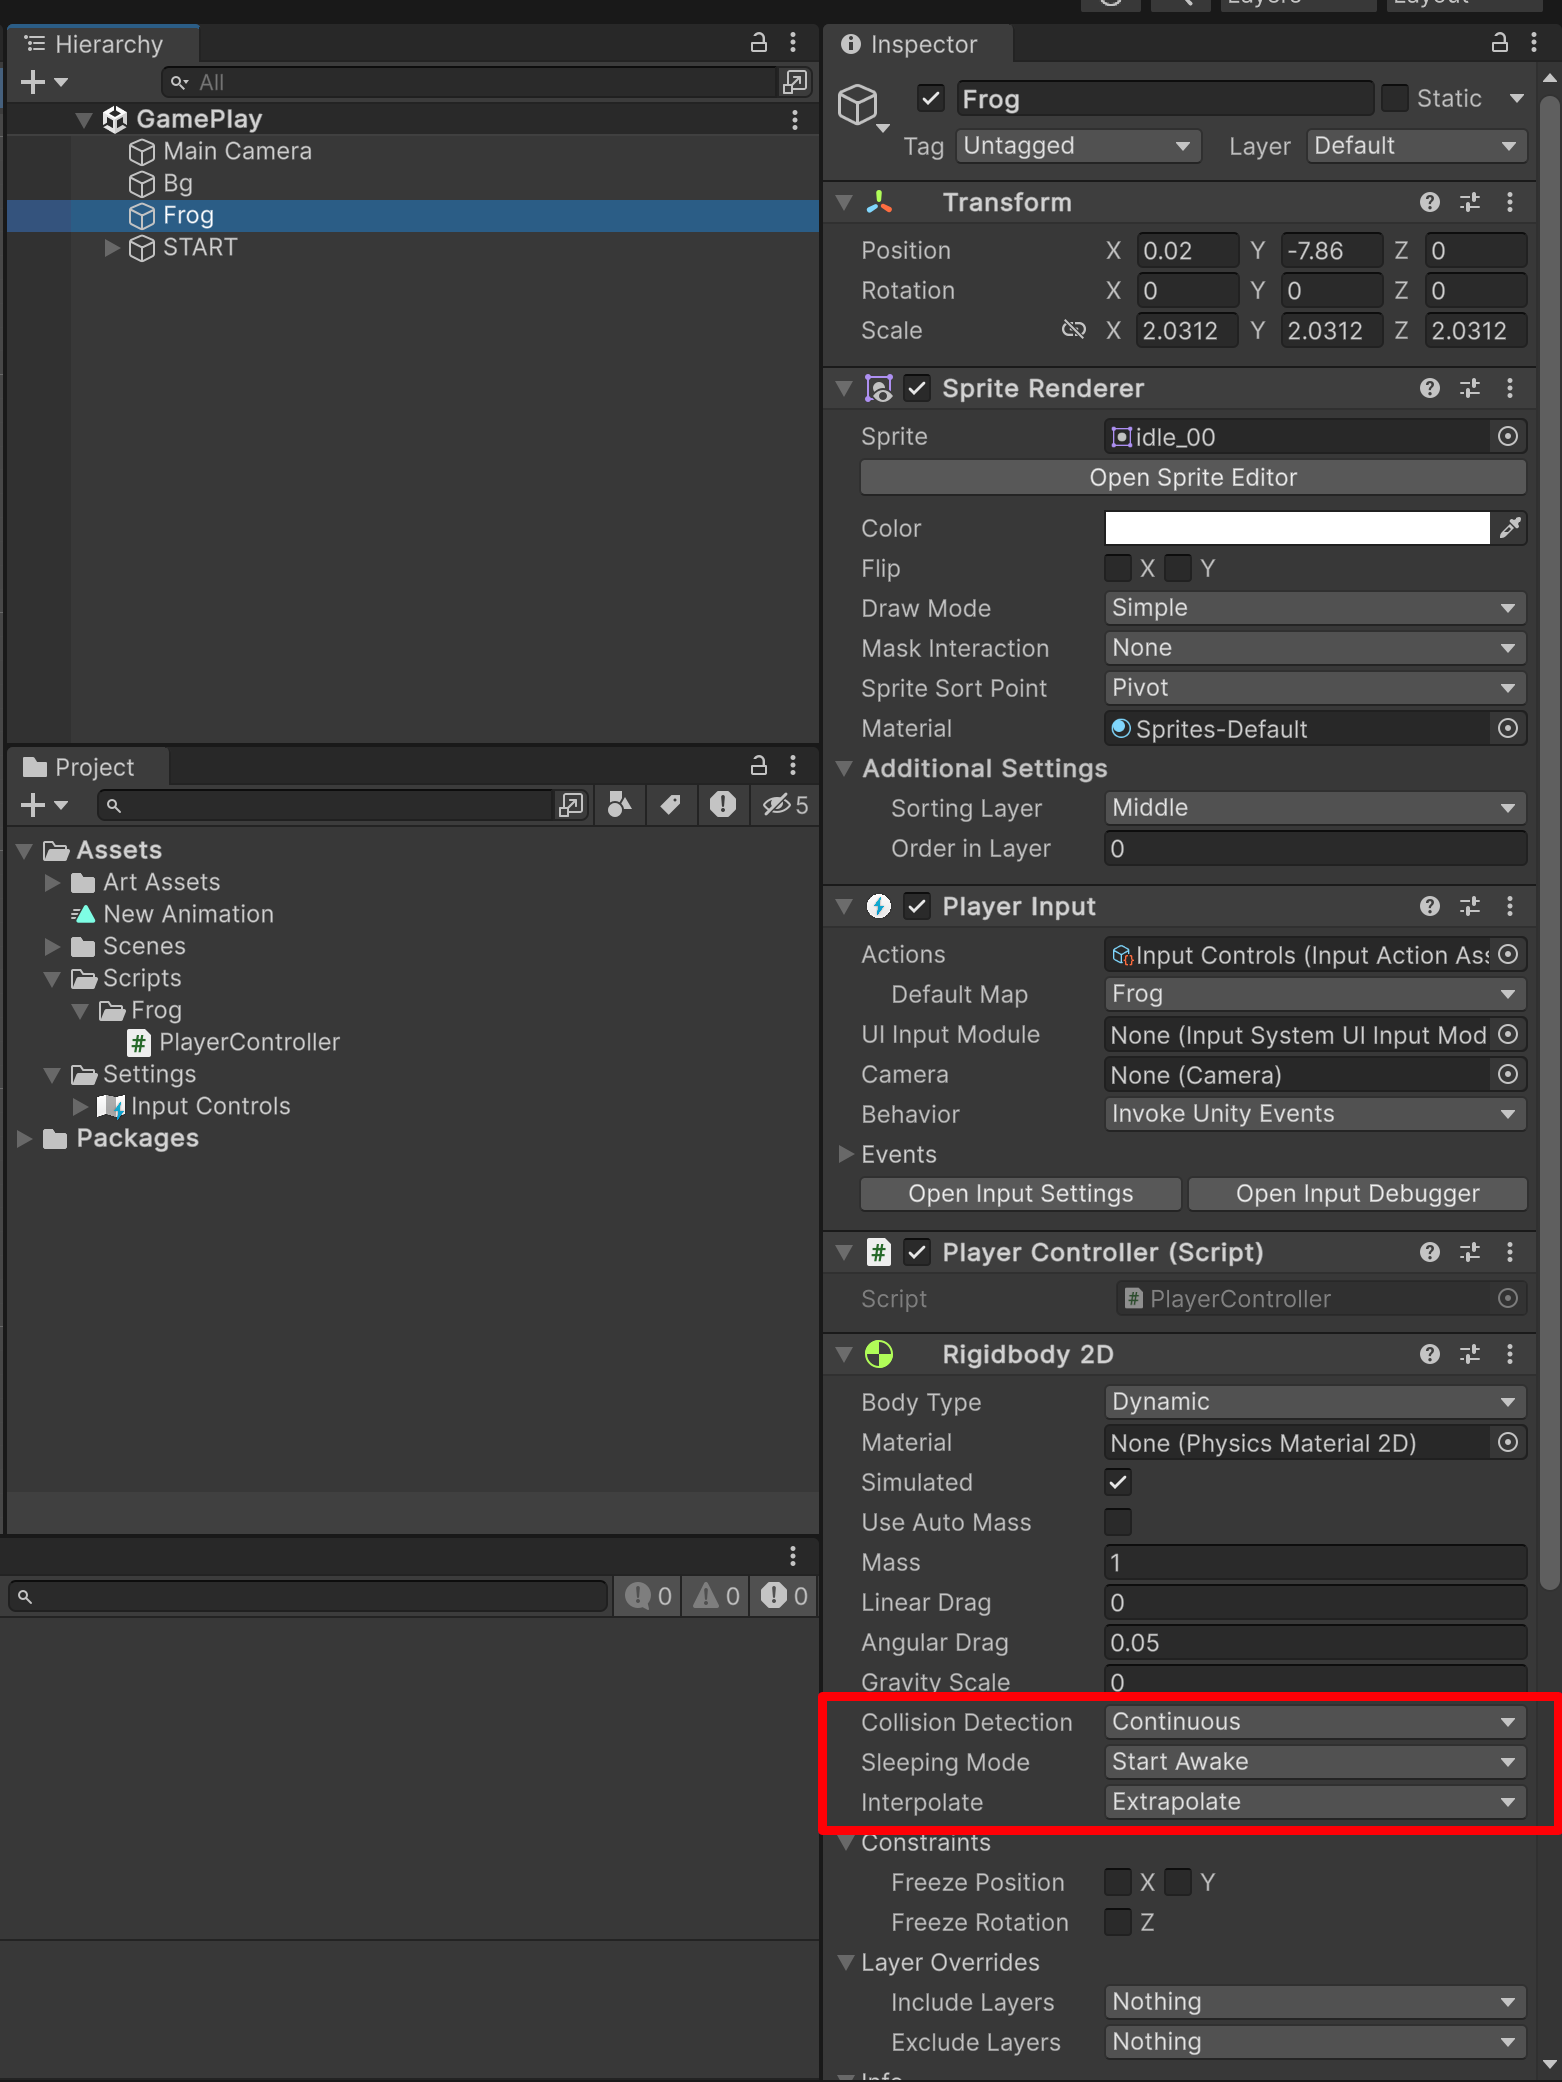
Task: Click the Project Search by Label tag icon
Action: (x=671, y=804)
